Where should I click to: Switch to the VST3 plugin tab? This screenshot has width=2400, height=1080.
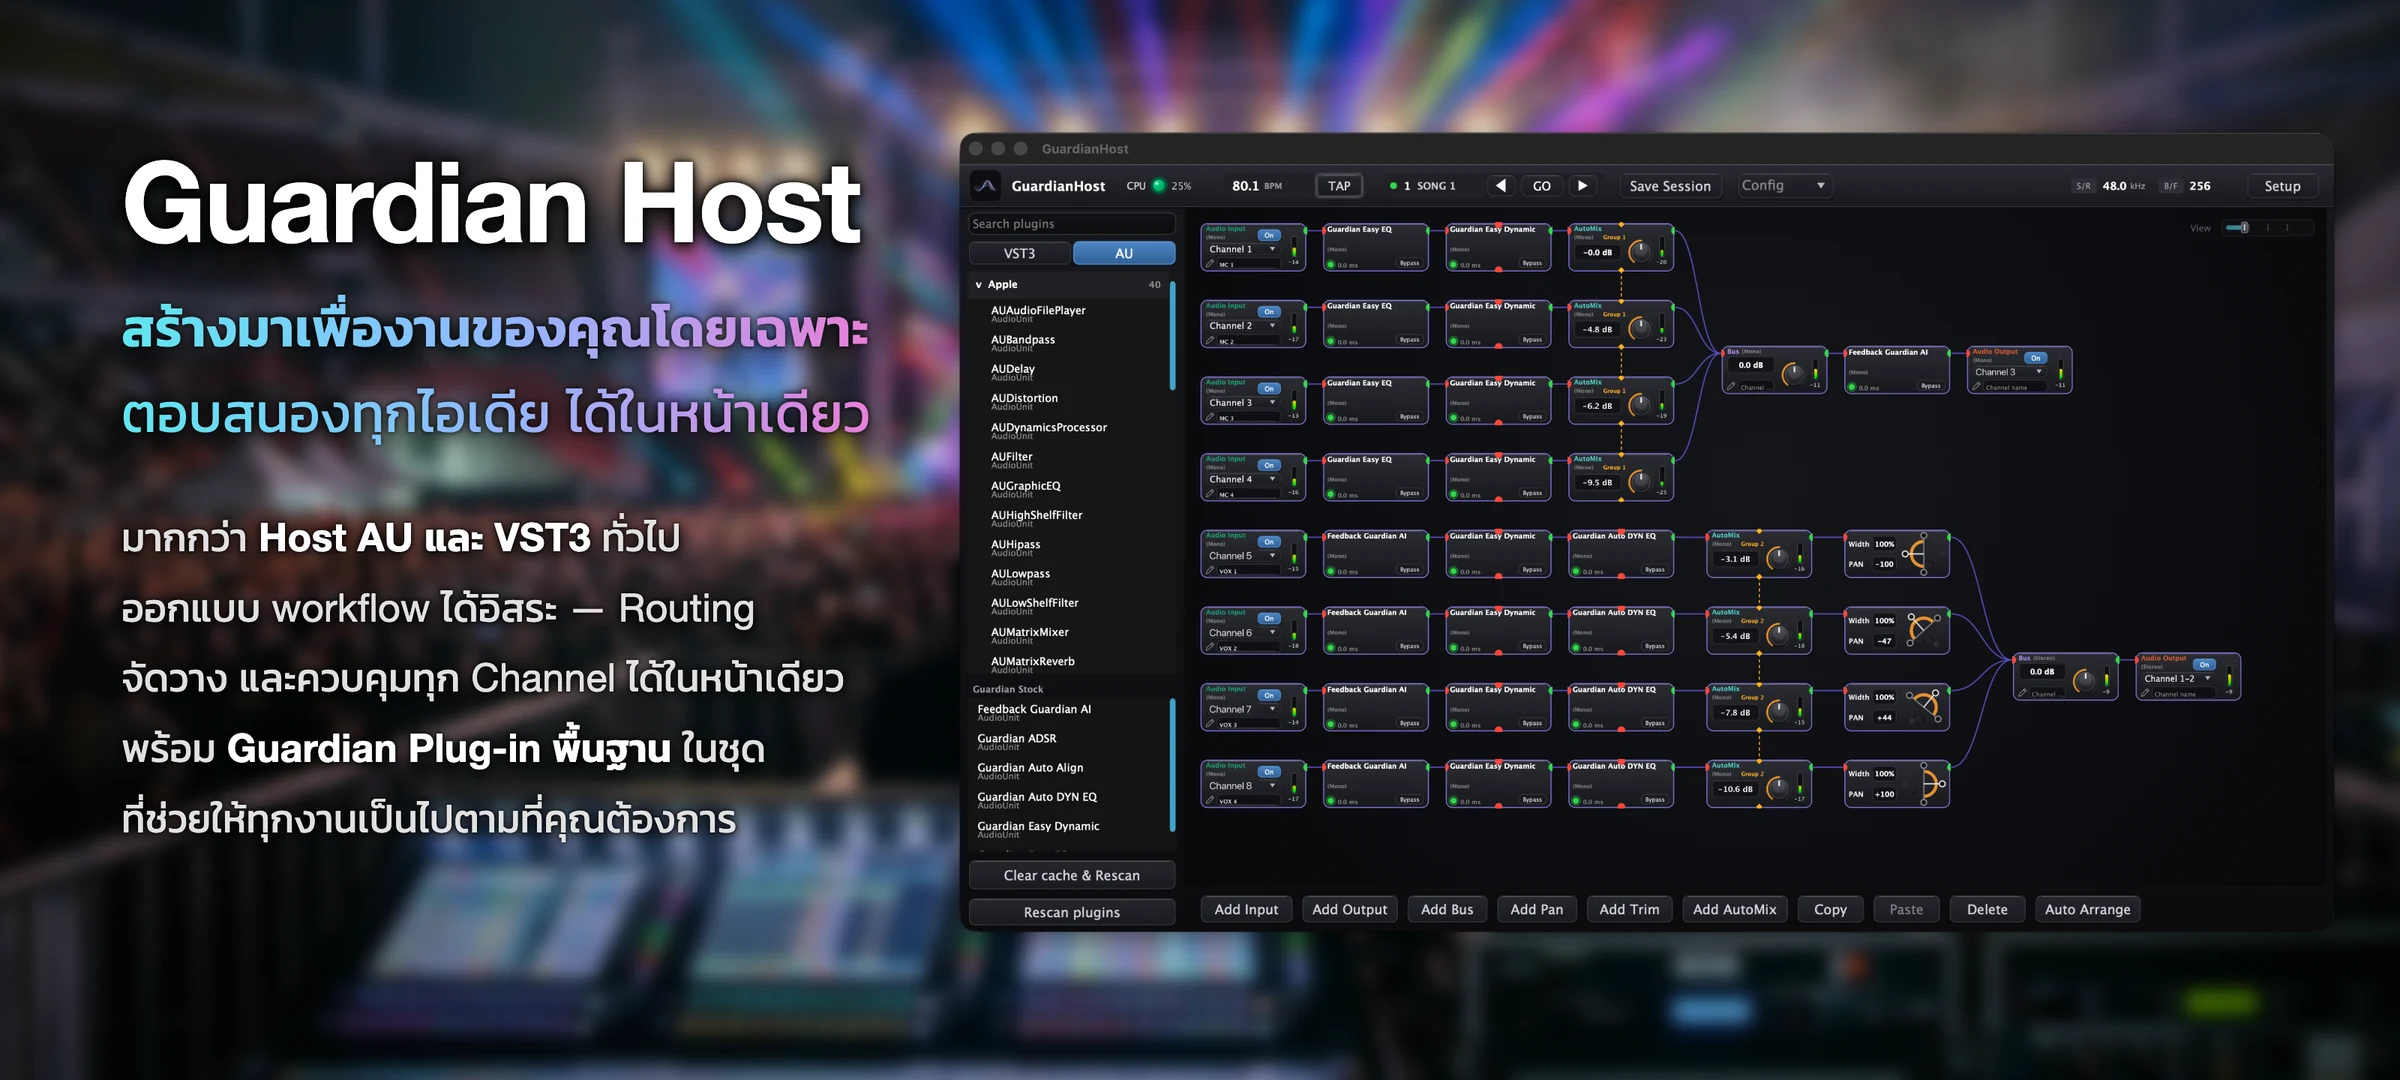point(1019,254)
